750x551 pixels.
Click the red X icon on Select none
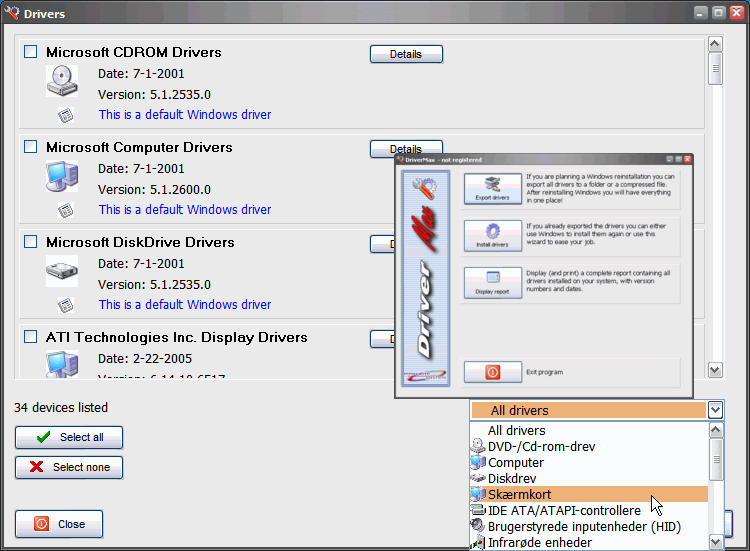click(36, 467)
